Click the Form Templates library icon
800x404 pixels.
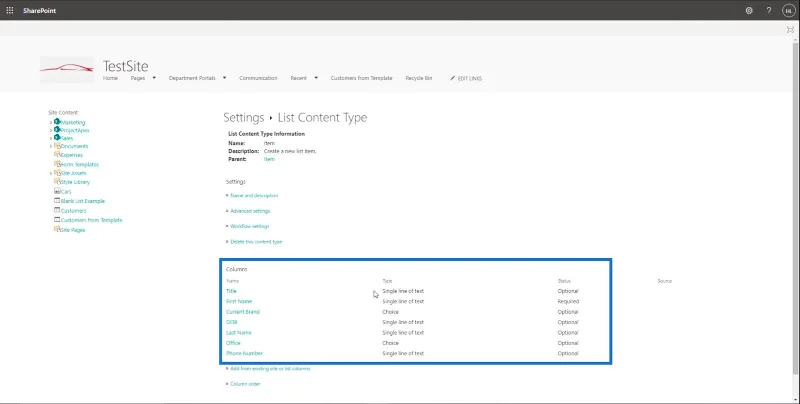57,164
